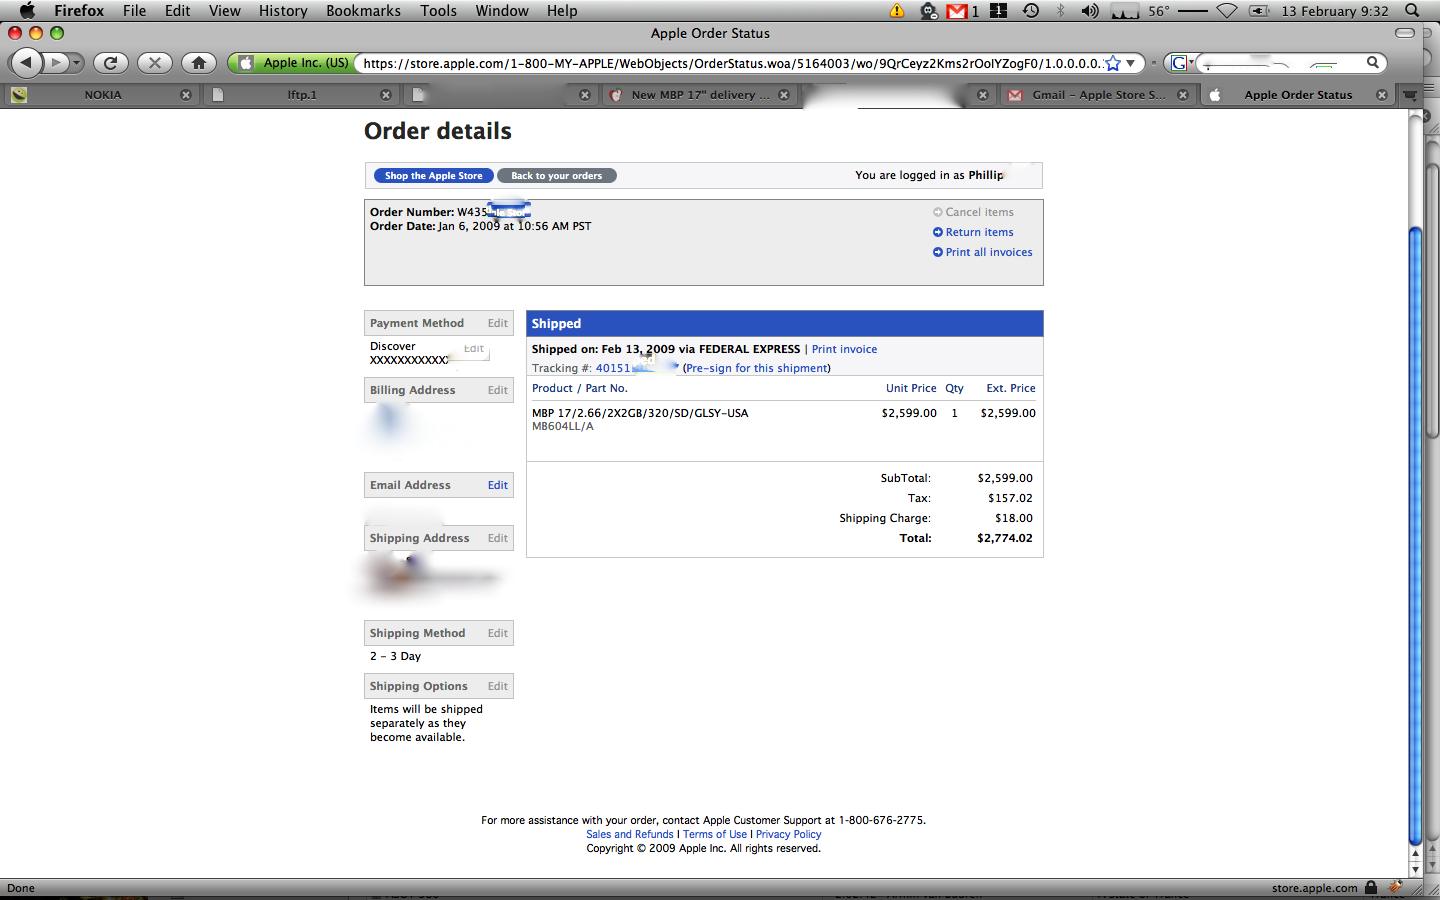
Task: Click the Print invoice link
Action: [844, 349]
